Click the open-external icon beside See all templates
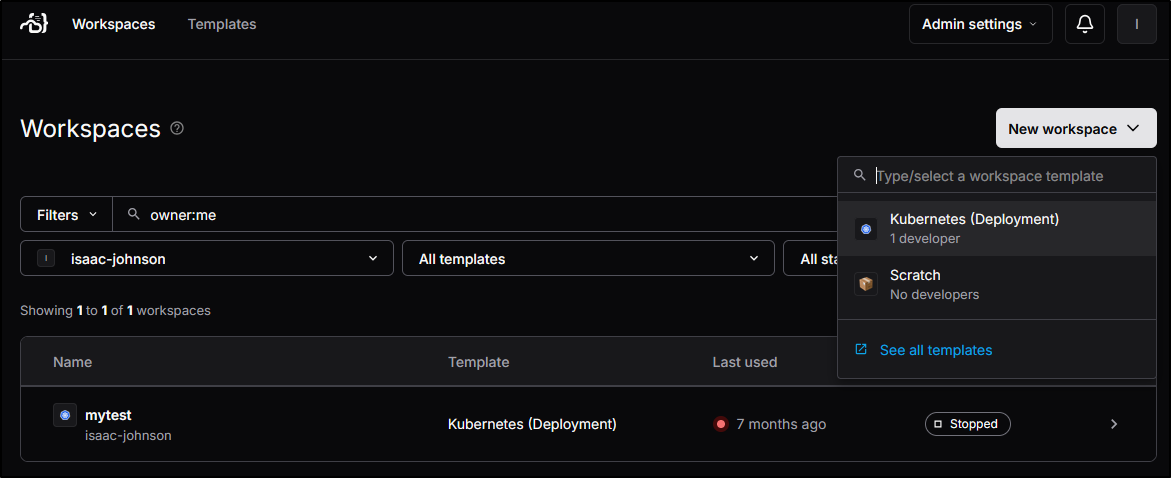This screenshot has height=478, width=1171. (861, 350)
